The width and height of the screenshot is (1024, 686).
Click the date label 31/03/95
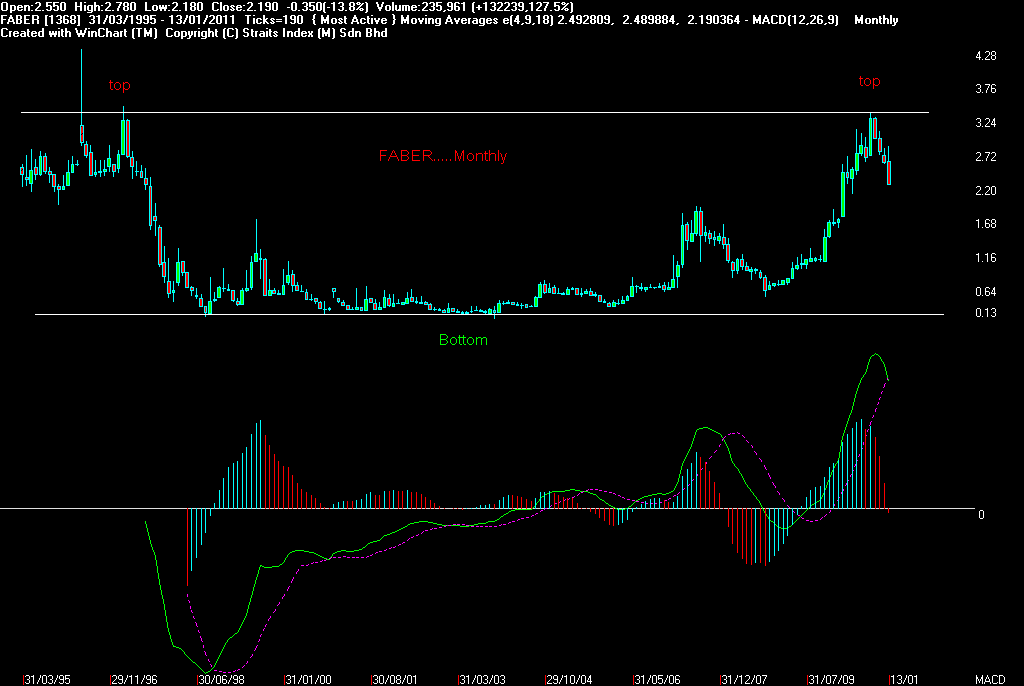pyautogui.click(x=48, y=679)
